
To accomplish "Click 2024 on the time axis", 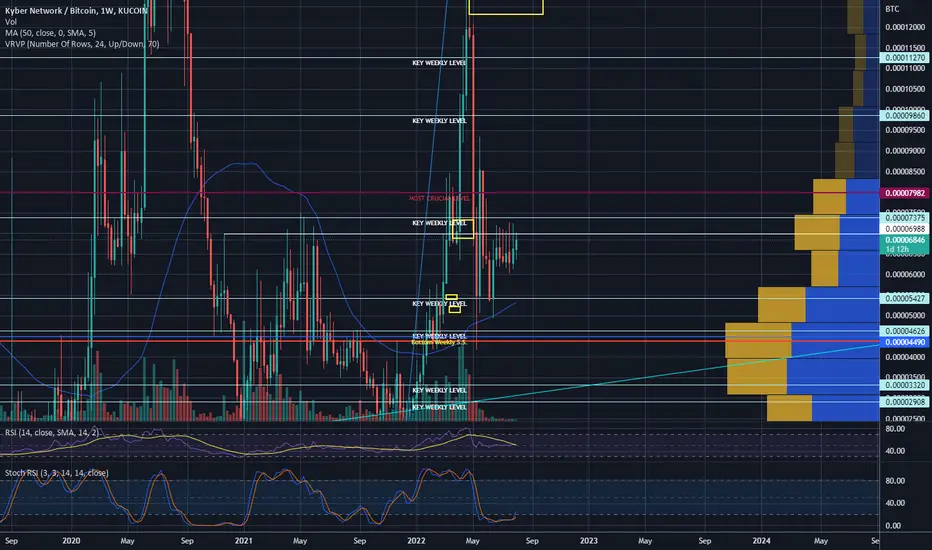I will tap(761, 541).
